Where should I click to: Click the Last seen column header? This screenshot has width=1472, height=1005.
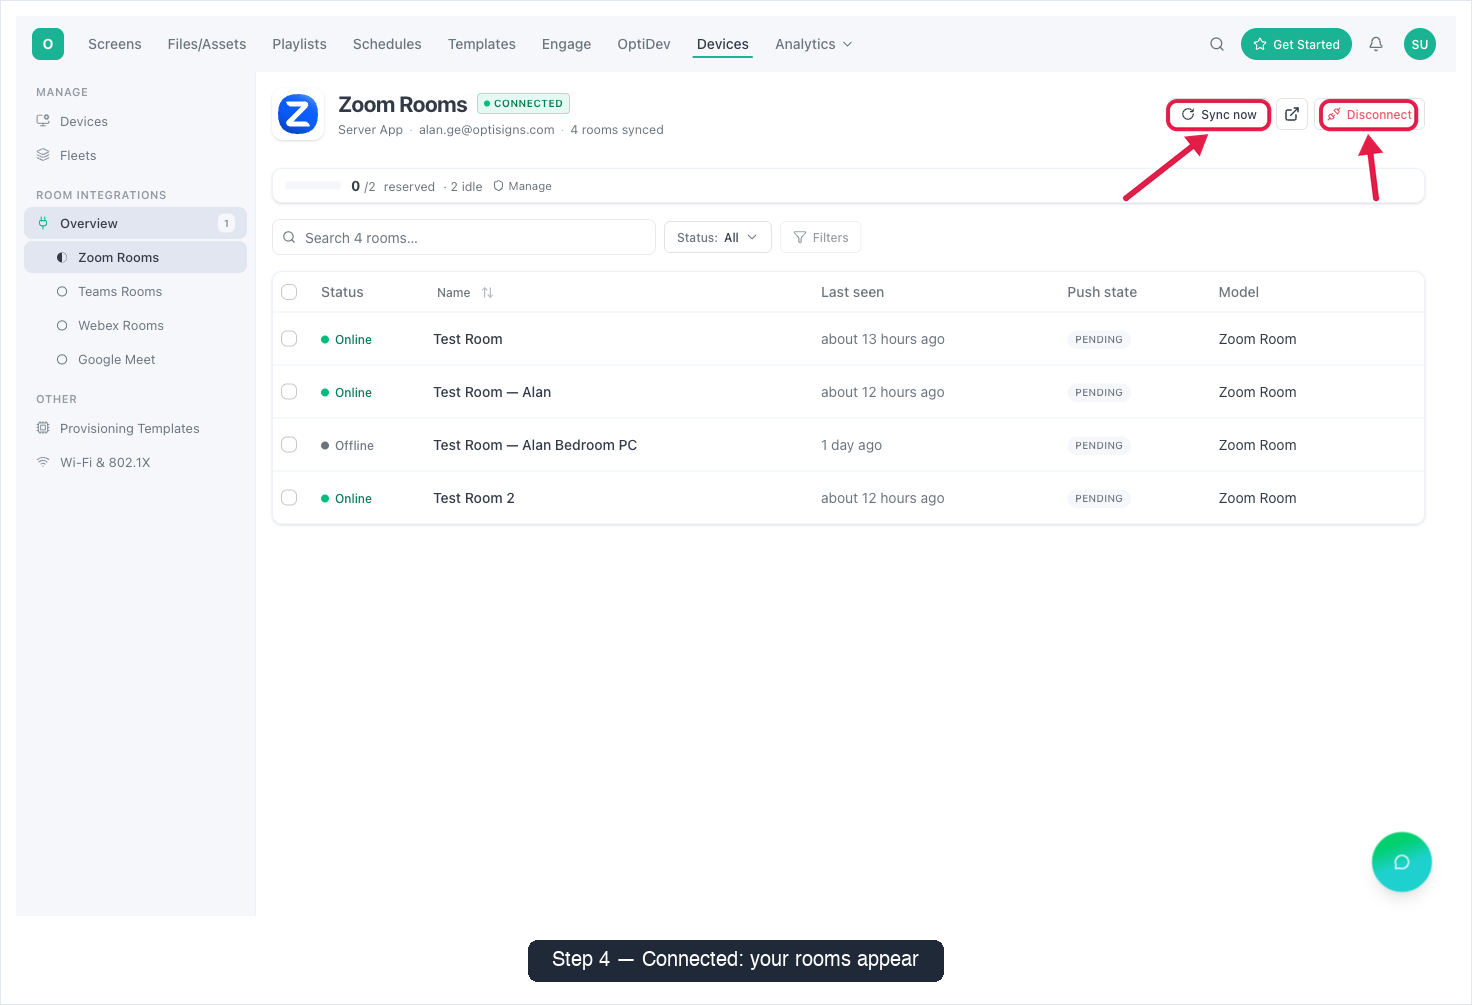(x=852, y=292)
